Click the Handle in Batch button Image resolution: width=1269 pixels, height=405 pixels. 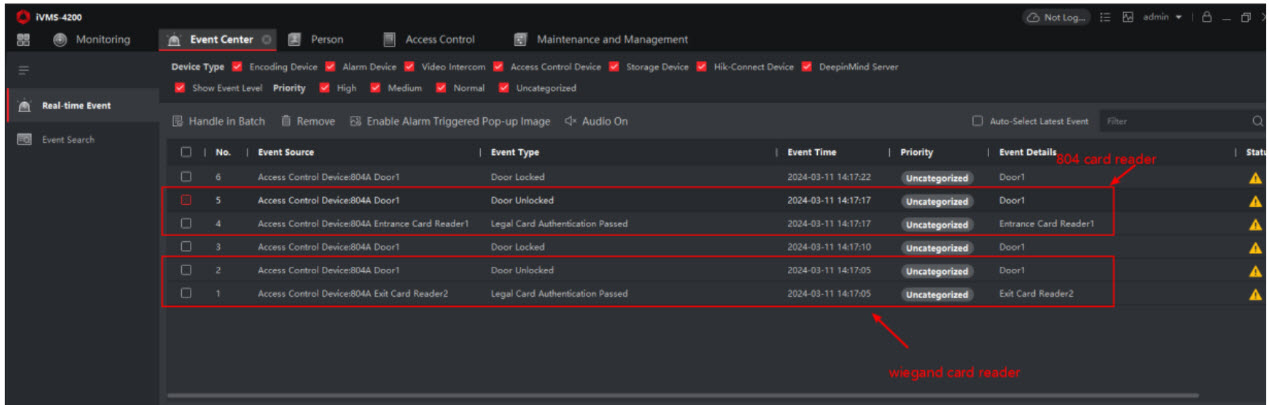click(x=219, y=121)
